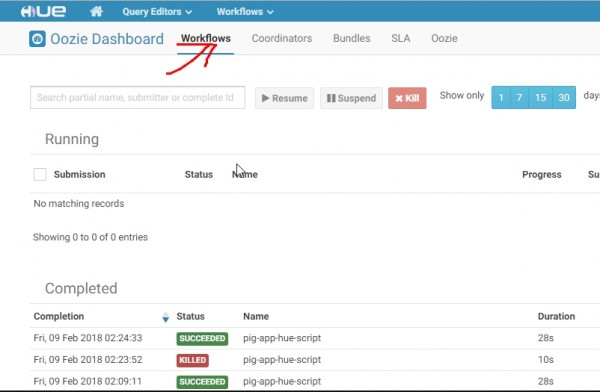Sort Running jobs by Progress header
Screen dimensions: 600x392
pos(541,175)
